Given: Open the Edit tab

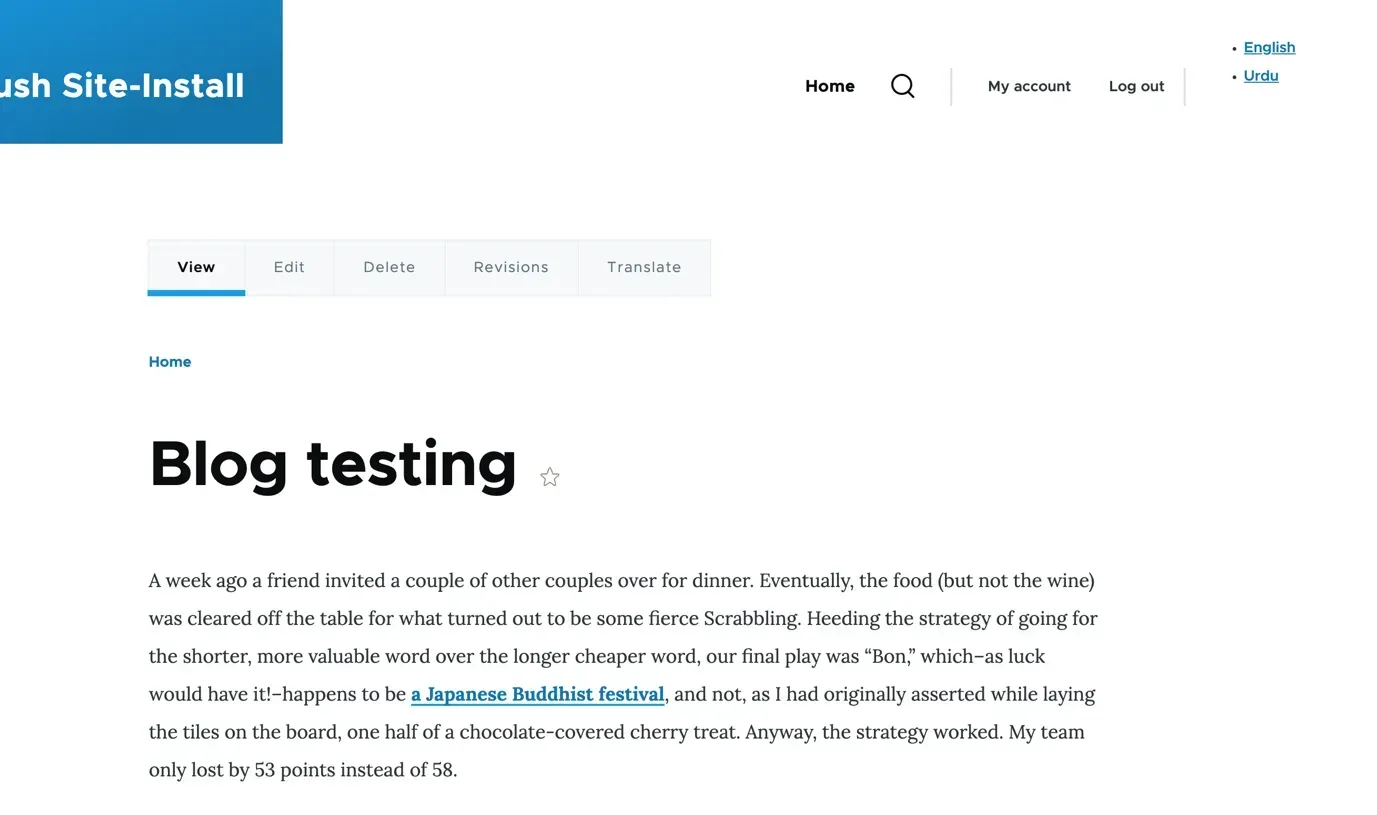Looking at the screenshot, I should pyautogui.click(x=289, y=267).
